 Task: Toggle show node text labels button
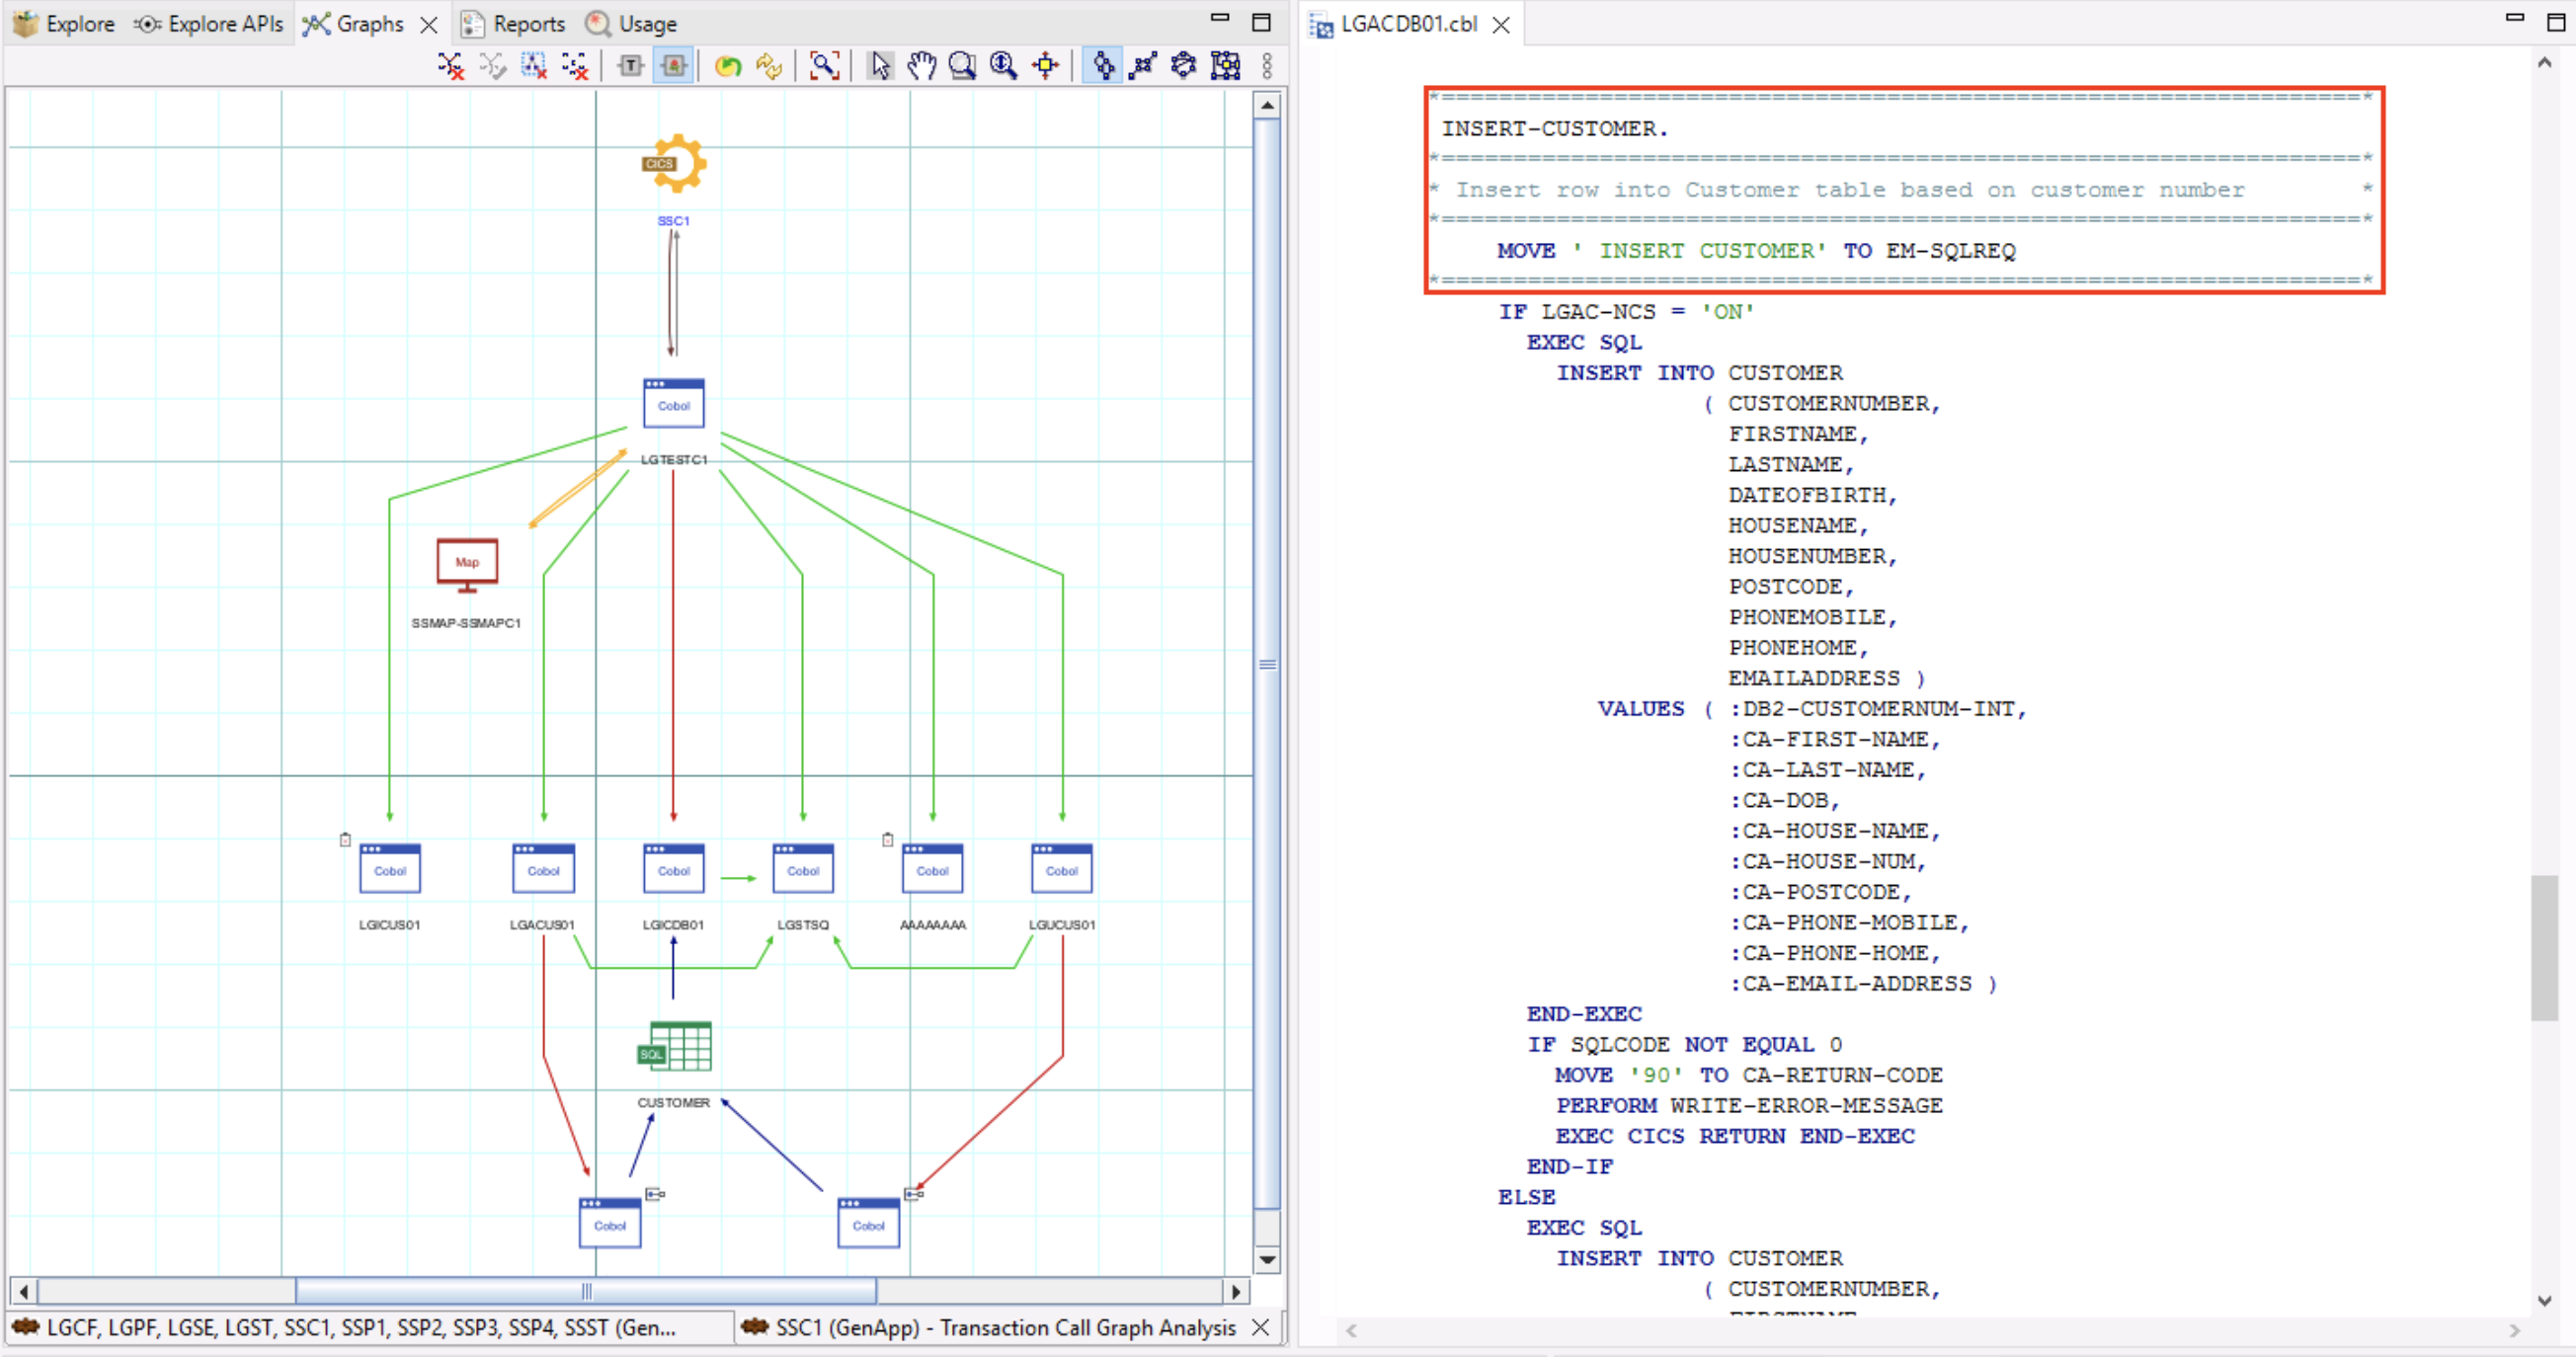click(x=631, y=66)
